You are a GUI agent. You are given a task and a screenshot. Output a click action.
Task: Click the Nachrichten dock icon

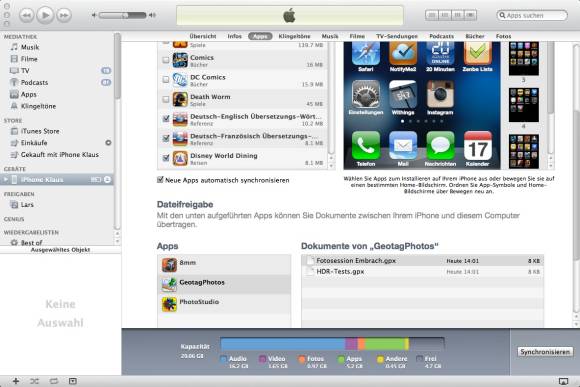tap(440, 145)
